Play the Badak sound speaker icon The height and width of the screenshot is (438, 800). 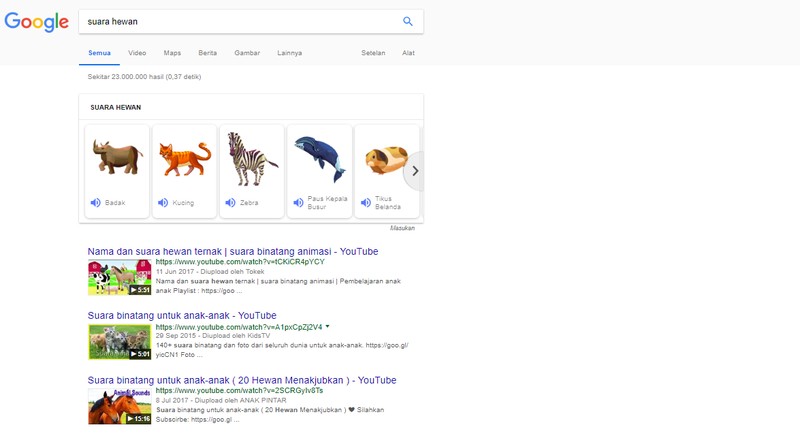pyautogui.click(x=96, y=203)
